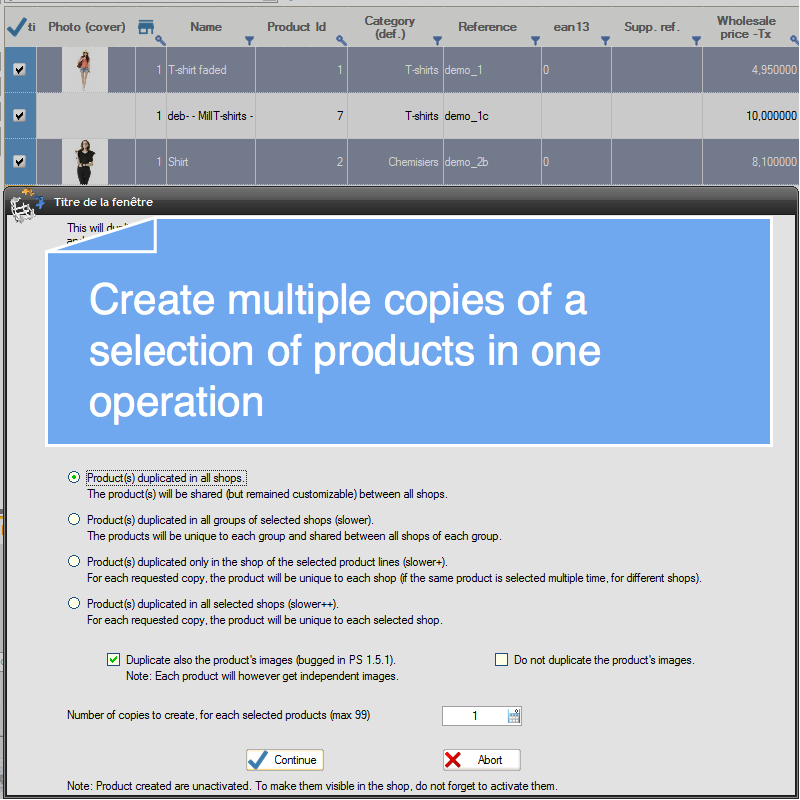This screenshot has height=800, width=800.
Task: Open the ean13 column filter dropdown
Action: pyautogui.click(x=605, y=41)
